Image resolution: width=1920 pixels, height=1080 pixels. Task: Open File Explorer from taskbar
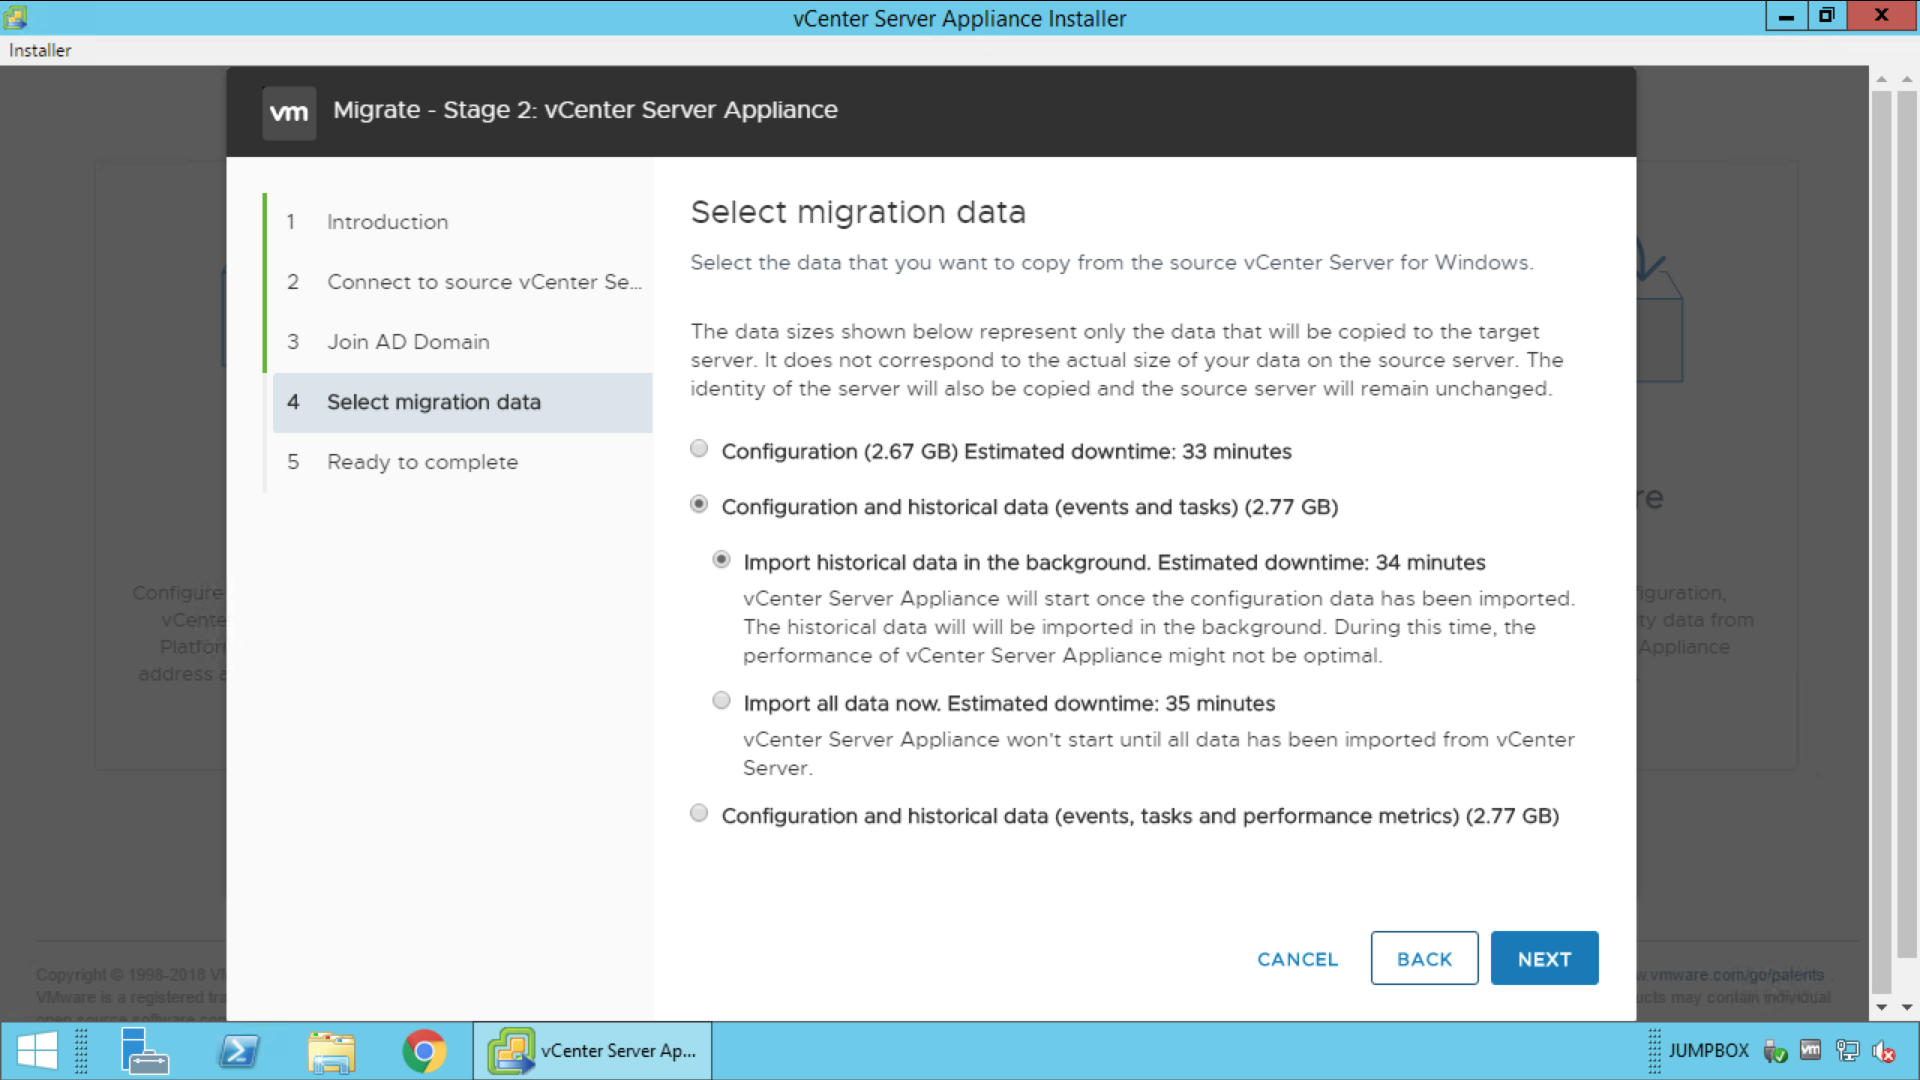(331, 1051)
